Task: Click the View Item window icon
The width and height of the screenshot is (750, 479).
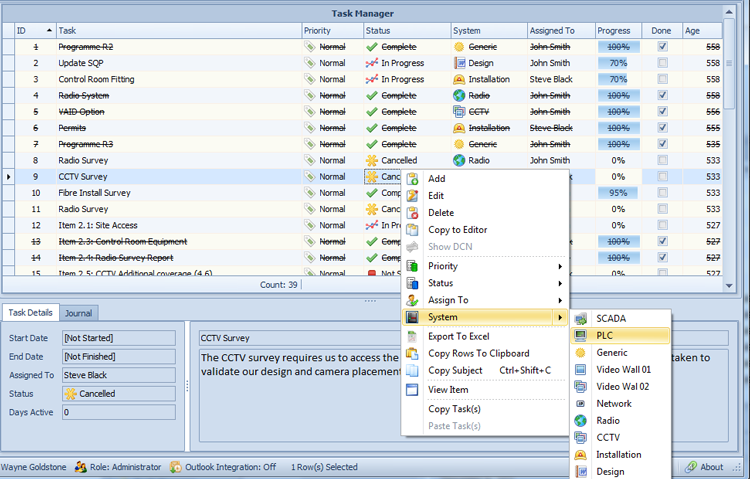Action: [x=412, y=390]
